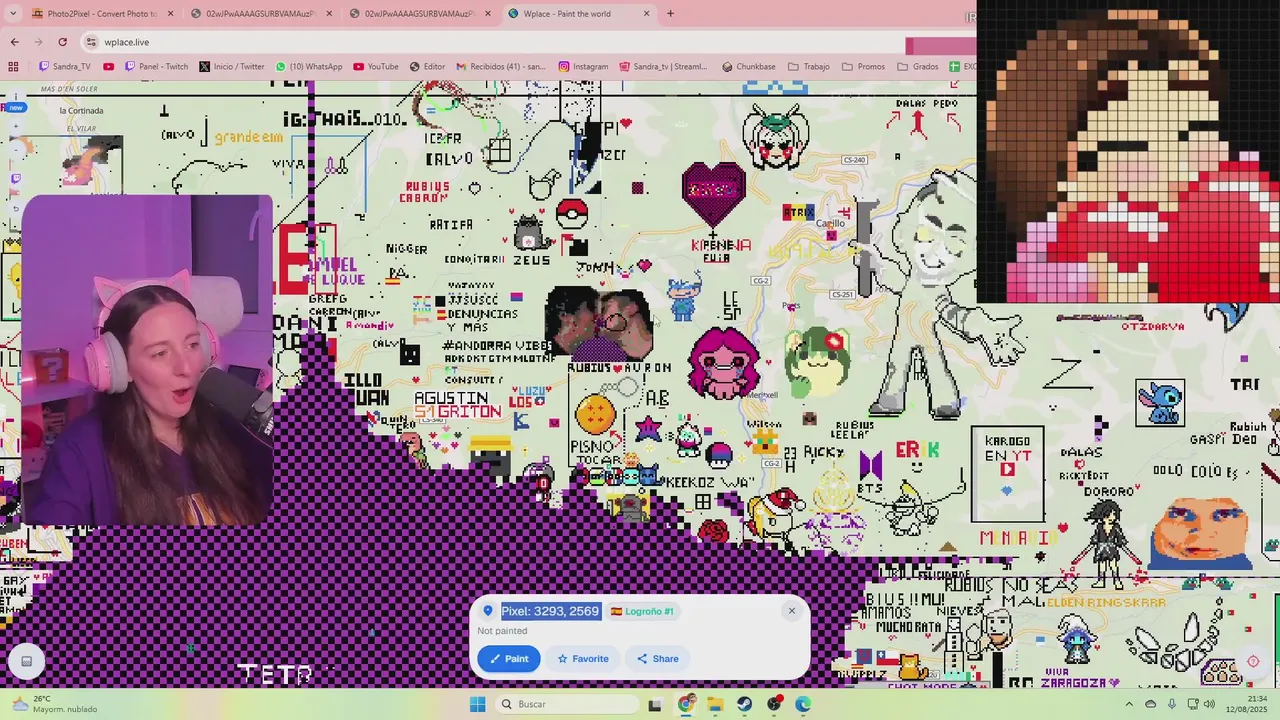Open the black taskbar icon with red dot
The height and width of the screenshot is (720, 1280).
point(774,704)
